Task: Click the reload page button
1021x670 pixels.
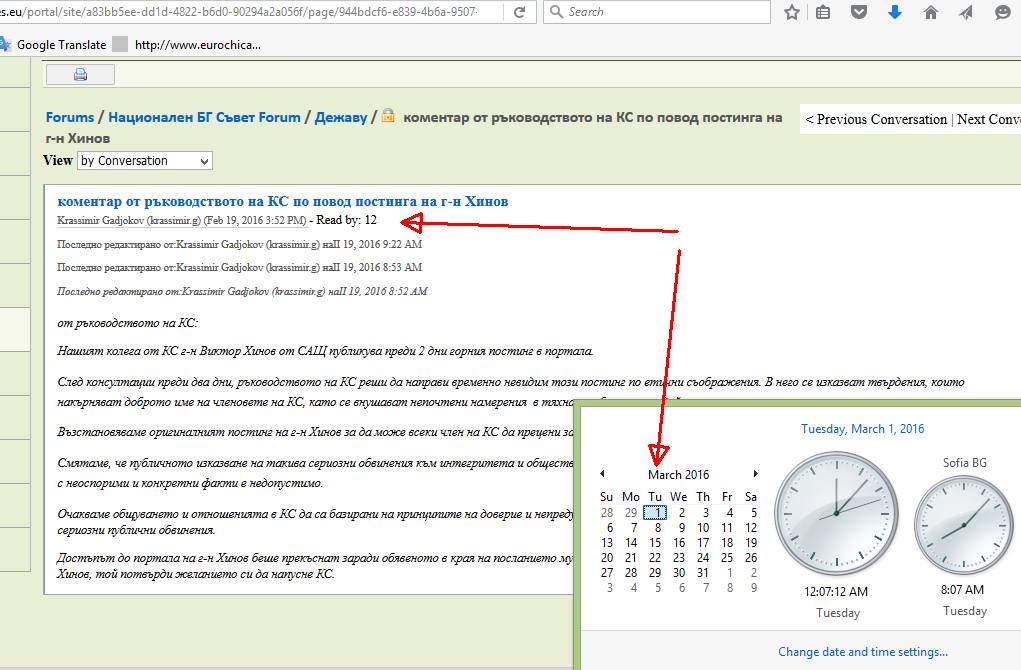Action: click(x=519, y=12)
